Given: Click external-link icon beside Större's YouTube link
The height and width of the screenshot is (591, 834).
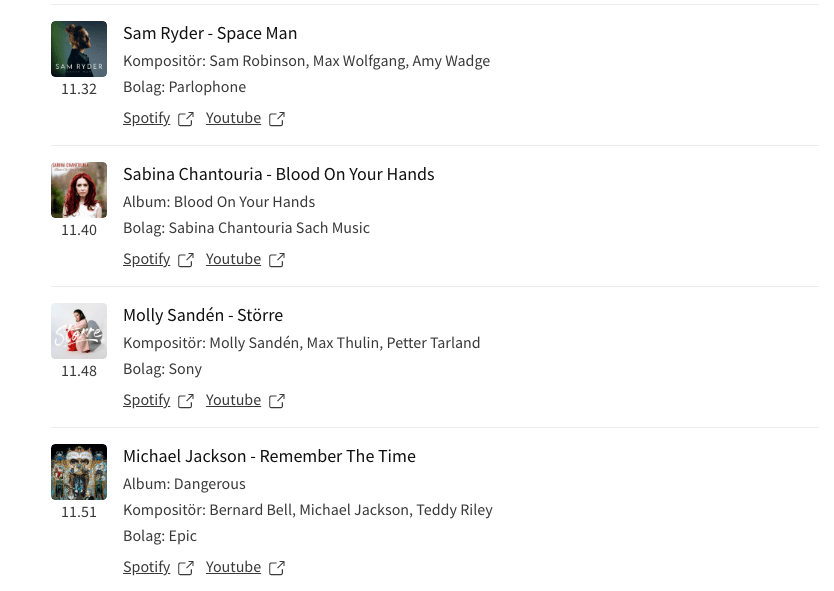Looking at the screenshot, I should [277, 401].
